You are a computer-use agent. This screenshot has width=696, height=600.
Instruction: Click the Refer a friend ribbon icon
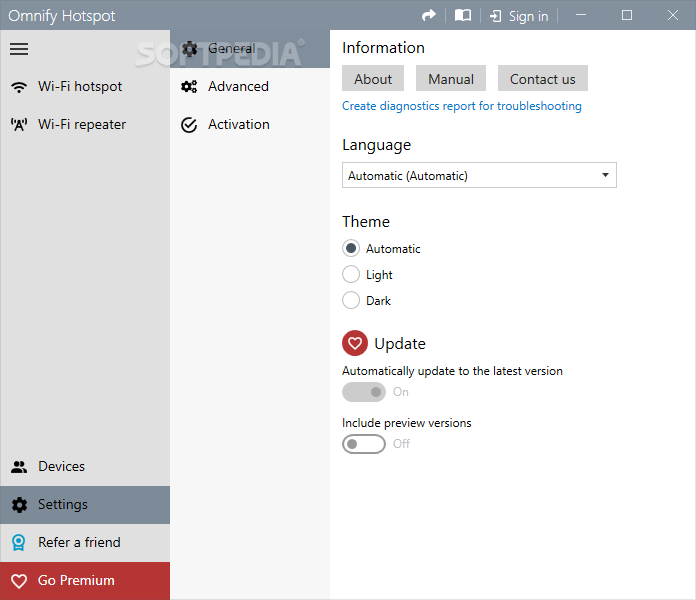point(19,543)
